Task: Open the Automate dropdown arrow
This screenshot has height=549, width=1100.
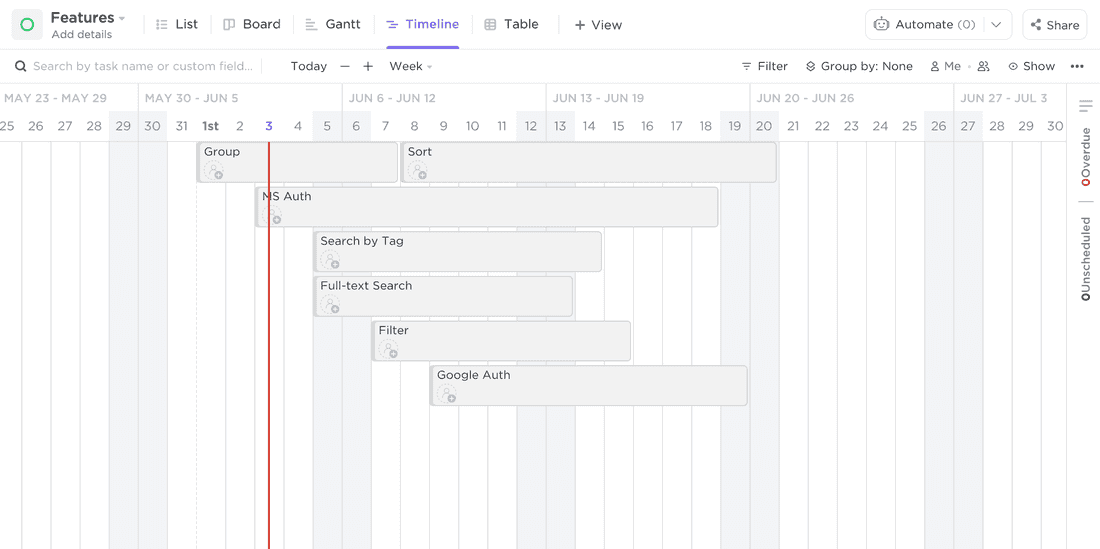Action: (996, 24)
